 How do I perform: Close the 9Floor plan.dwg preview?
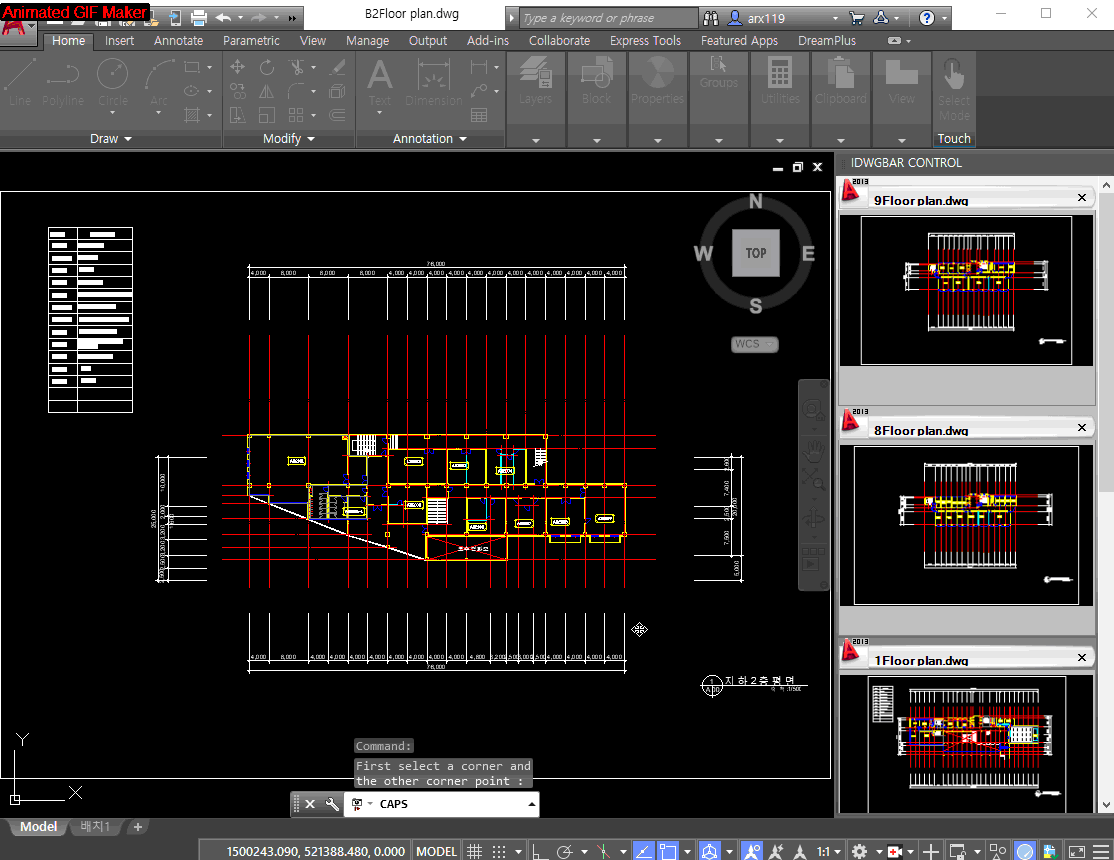click(1081, 198)
